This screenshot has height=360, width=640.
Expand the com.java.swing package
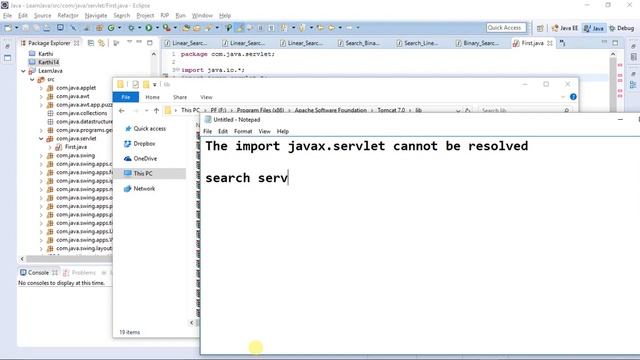(41, 156)
